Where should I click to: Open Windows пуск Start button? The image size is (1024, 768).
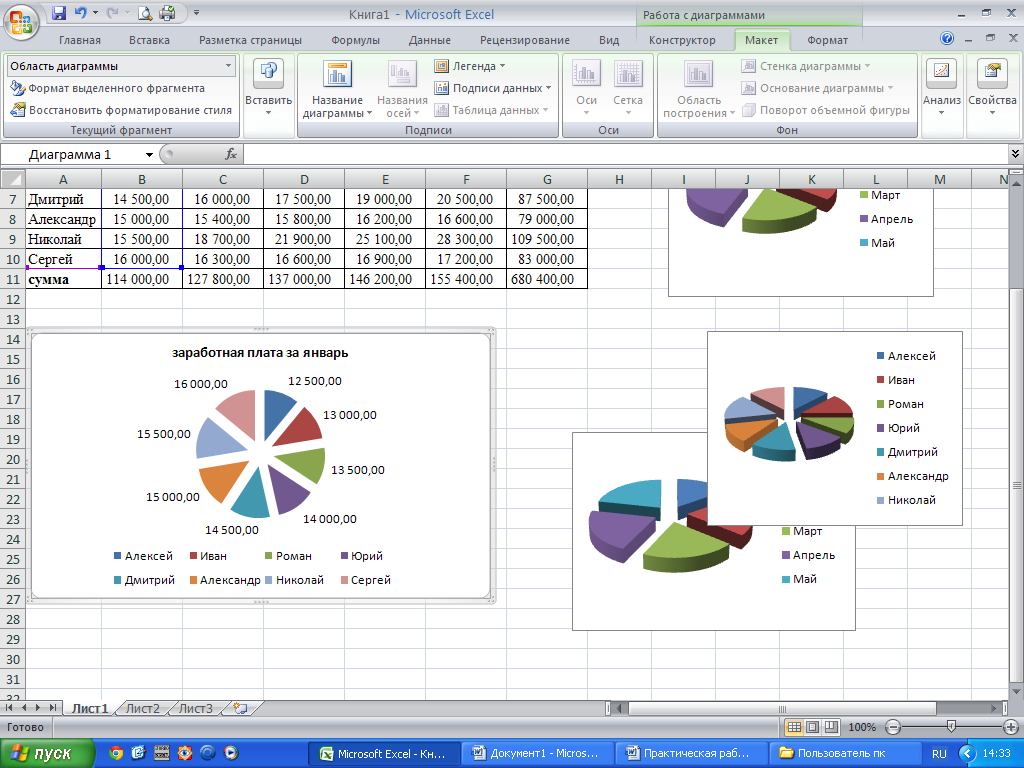pos(47,754)
